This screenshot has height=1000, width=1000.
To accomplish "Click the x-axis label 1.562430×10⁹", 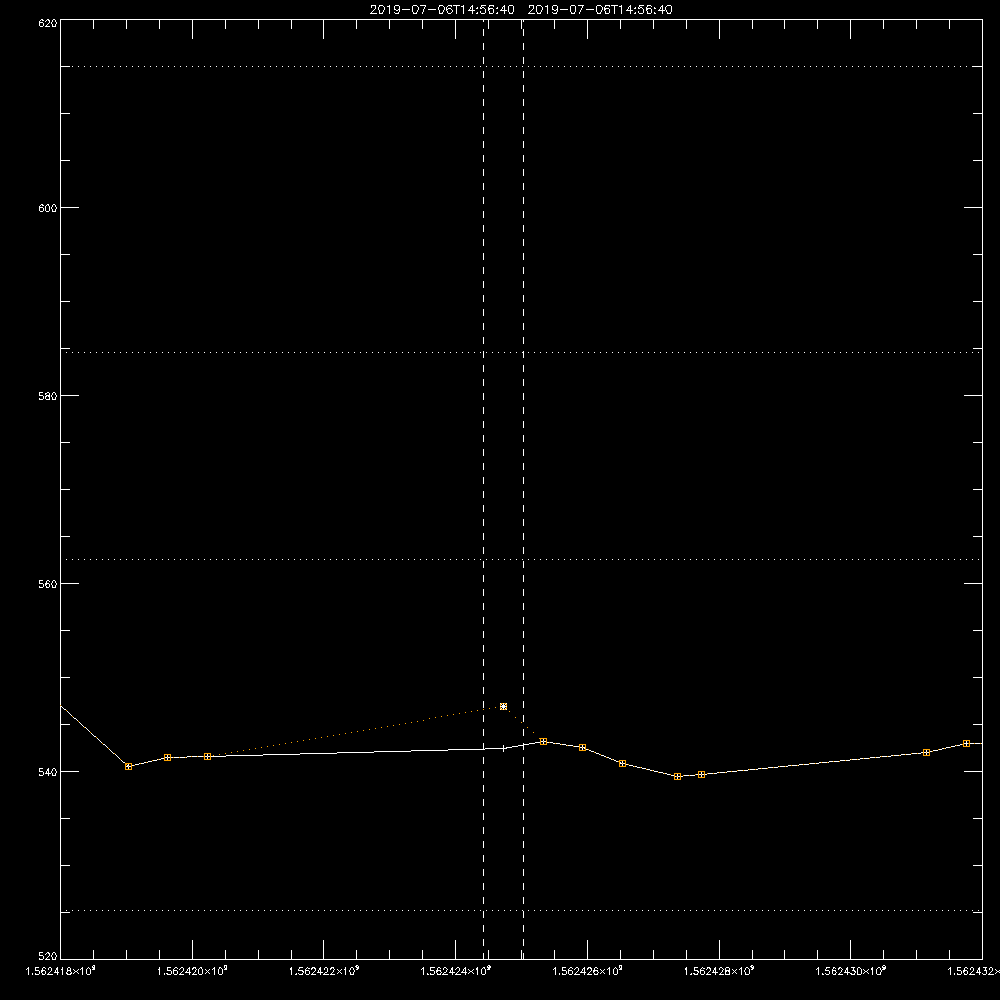I will [851, 971].
